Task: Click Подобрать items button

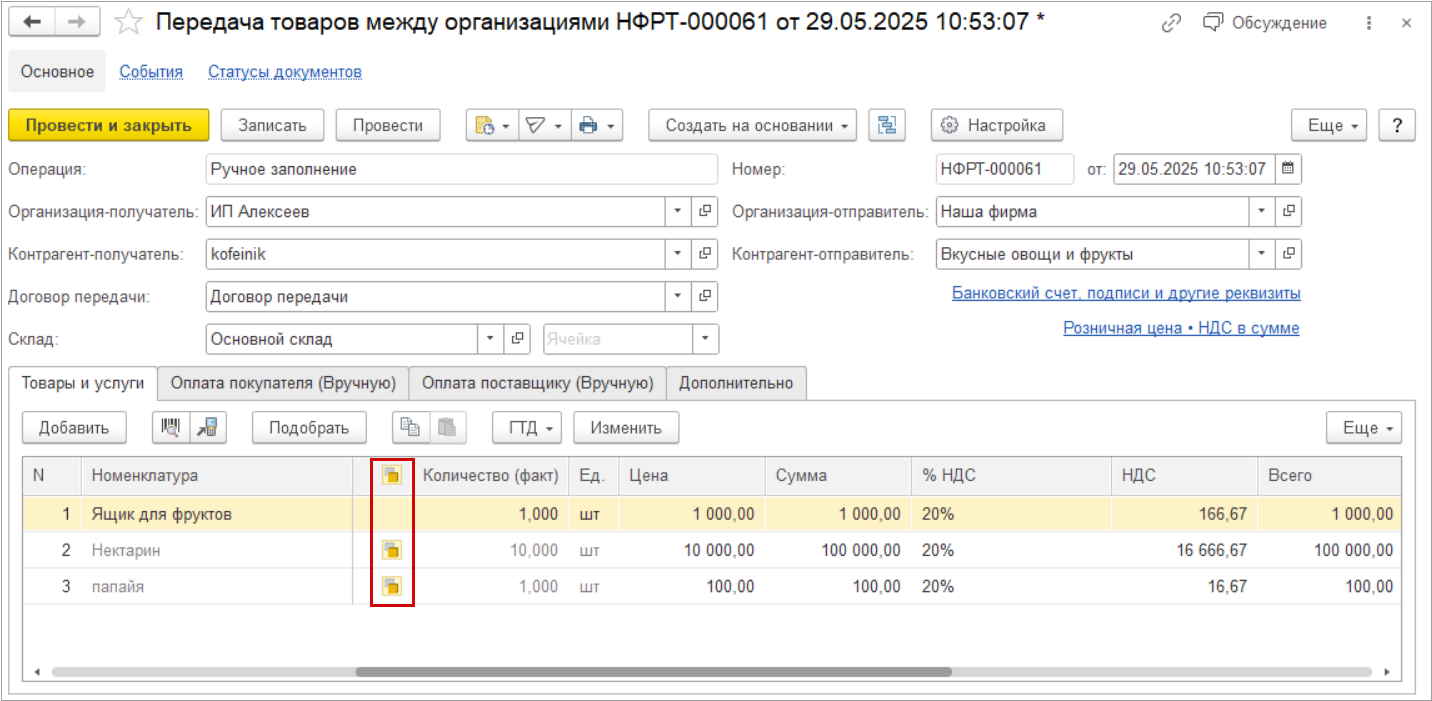Action: pyautogui.click(x=309, y=428)
